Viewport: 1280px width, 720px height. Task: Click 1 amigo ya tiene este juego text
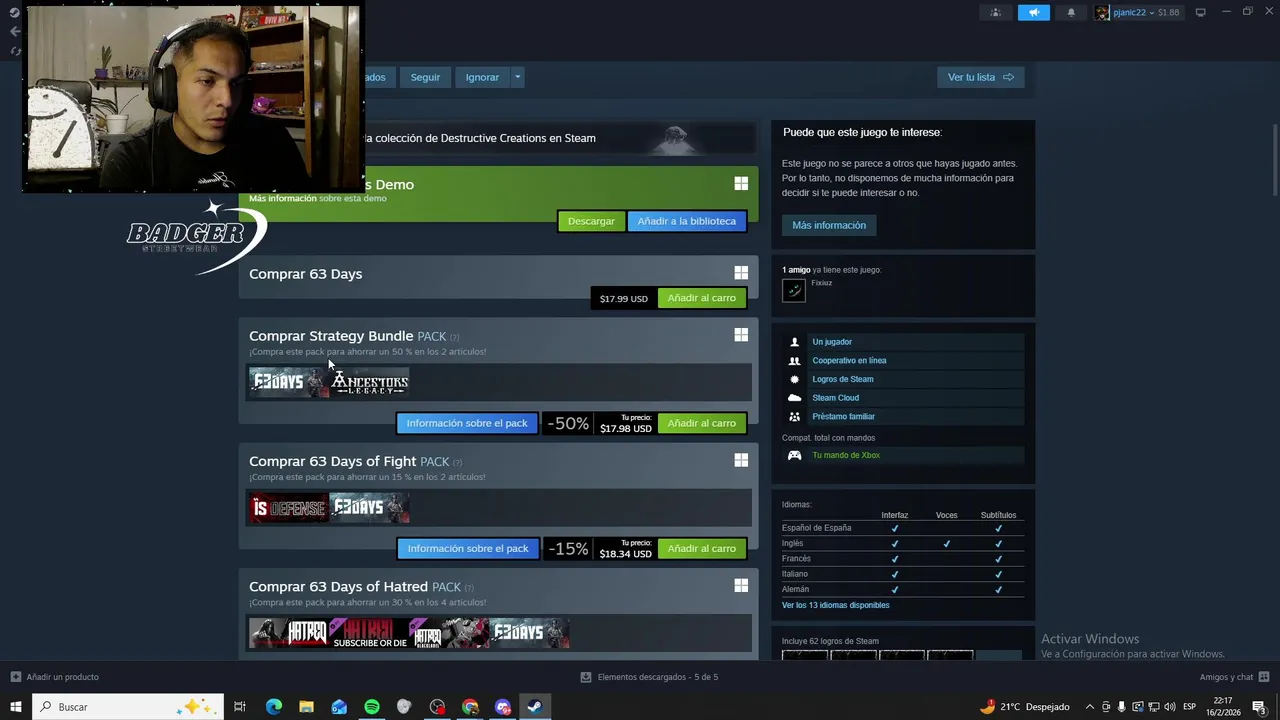[x=831, y=270]
